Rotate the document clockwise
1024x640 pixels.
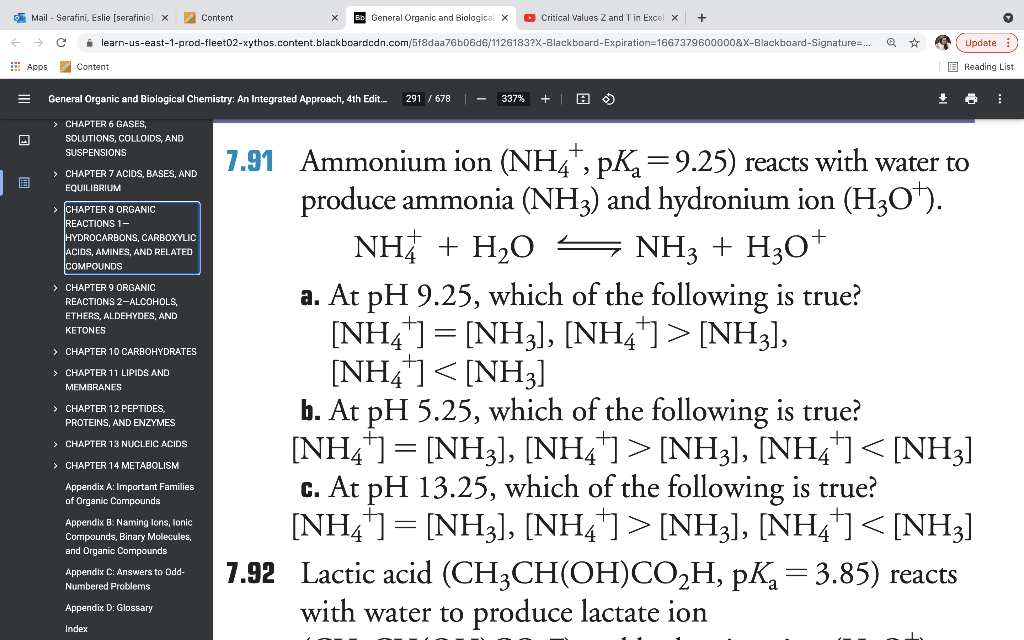pos(611,99)
